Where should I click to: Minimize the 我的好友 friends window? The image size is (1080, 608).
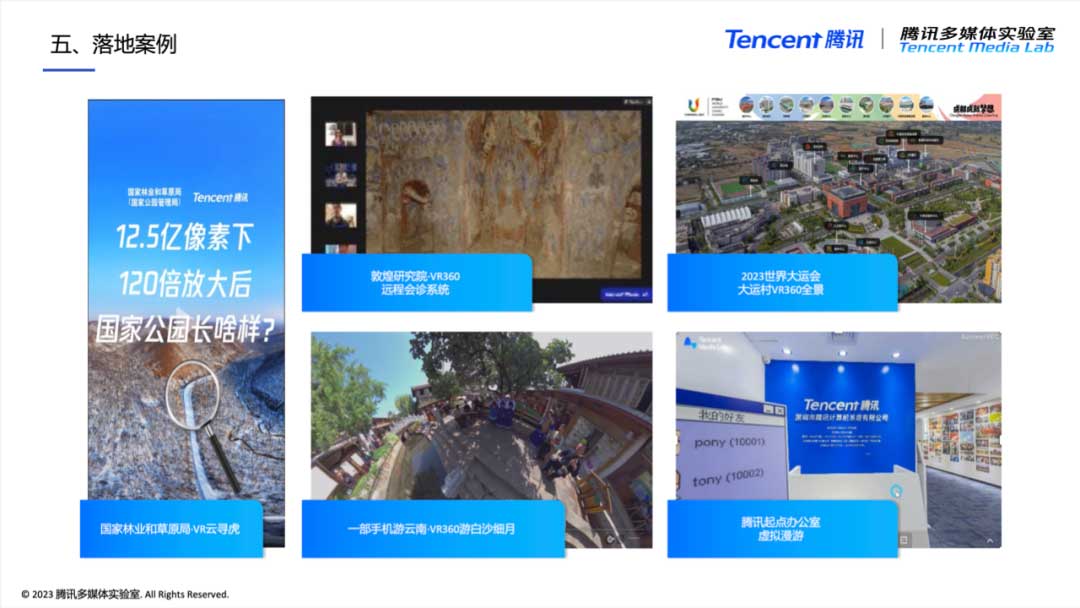[768, 409]
